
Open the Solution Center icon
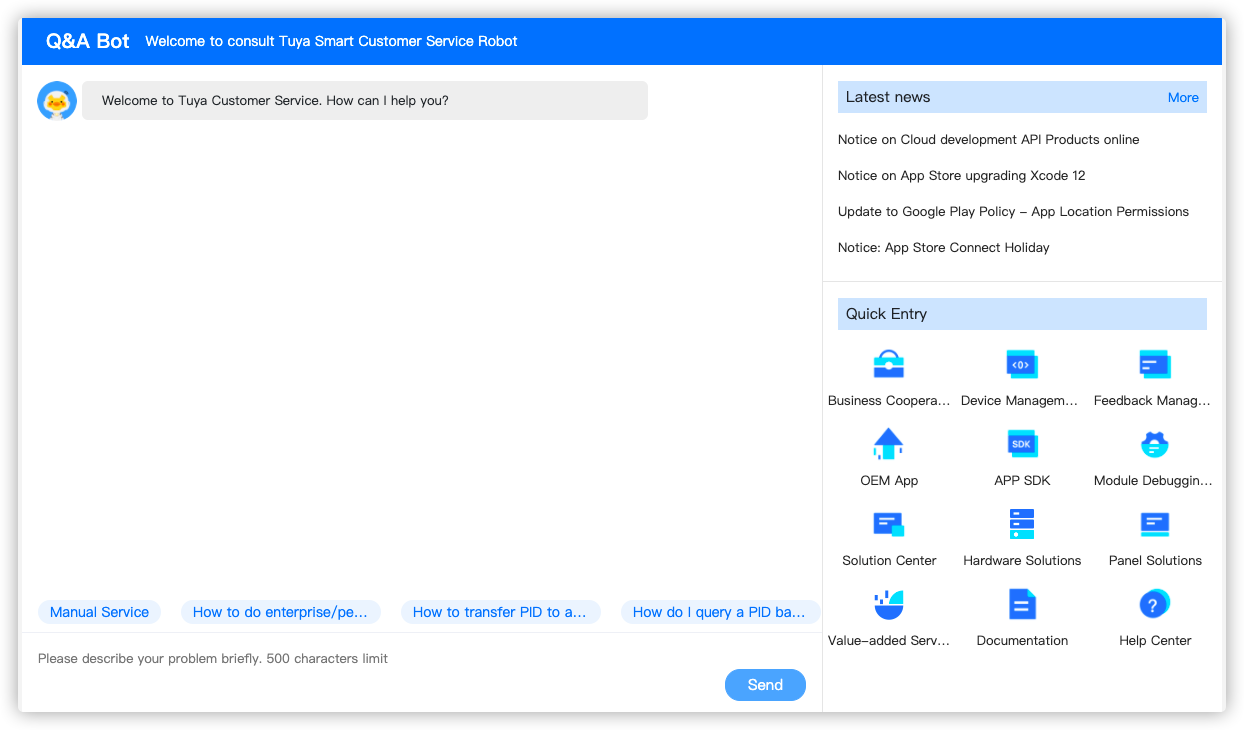[x=888, y=524]
